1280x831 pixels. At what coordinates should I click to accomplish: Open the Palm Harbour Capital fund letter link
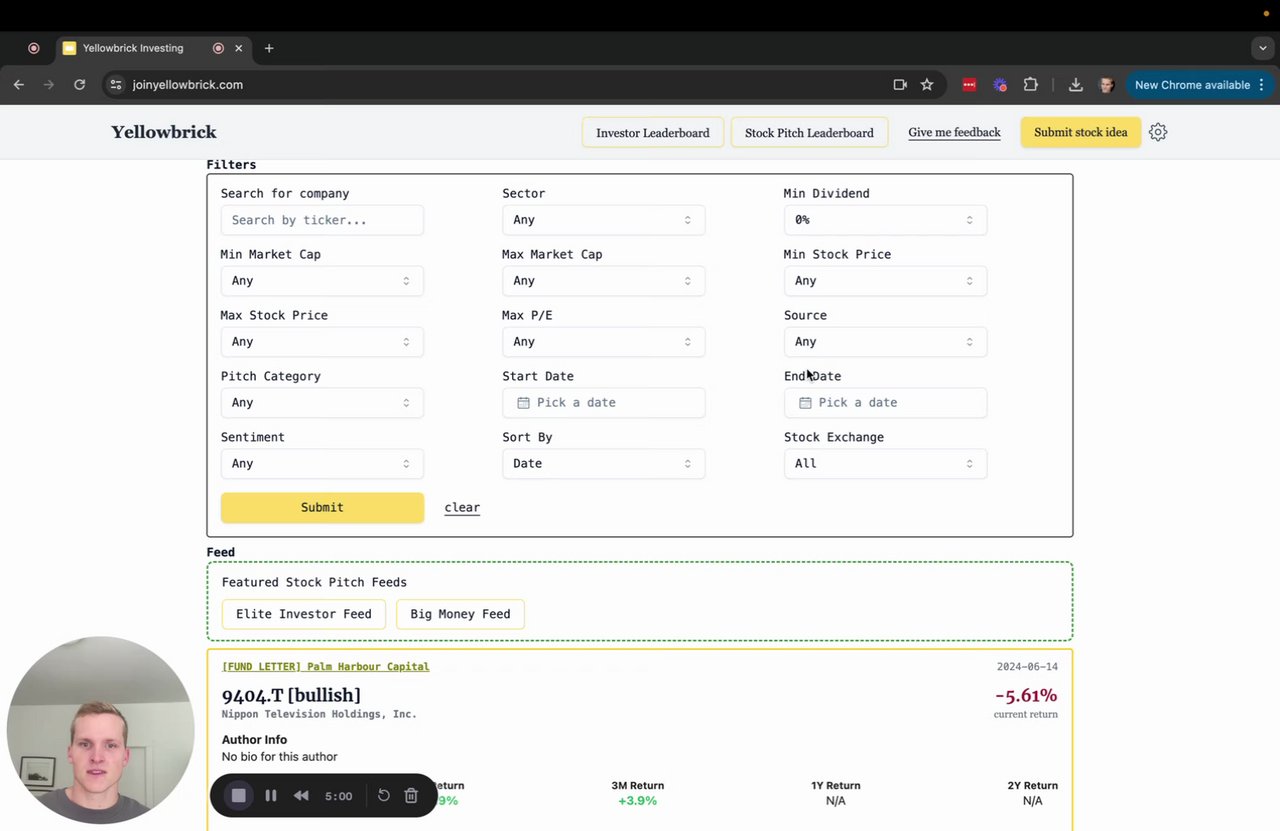point(325,667)
